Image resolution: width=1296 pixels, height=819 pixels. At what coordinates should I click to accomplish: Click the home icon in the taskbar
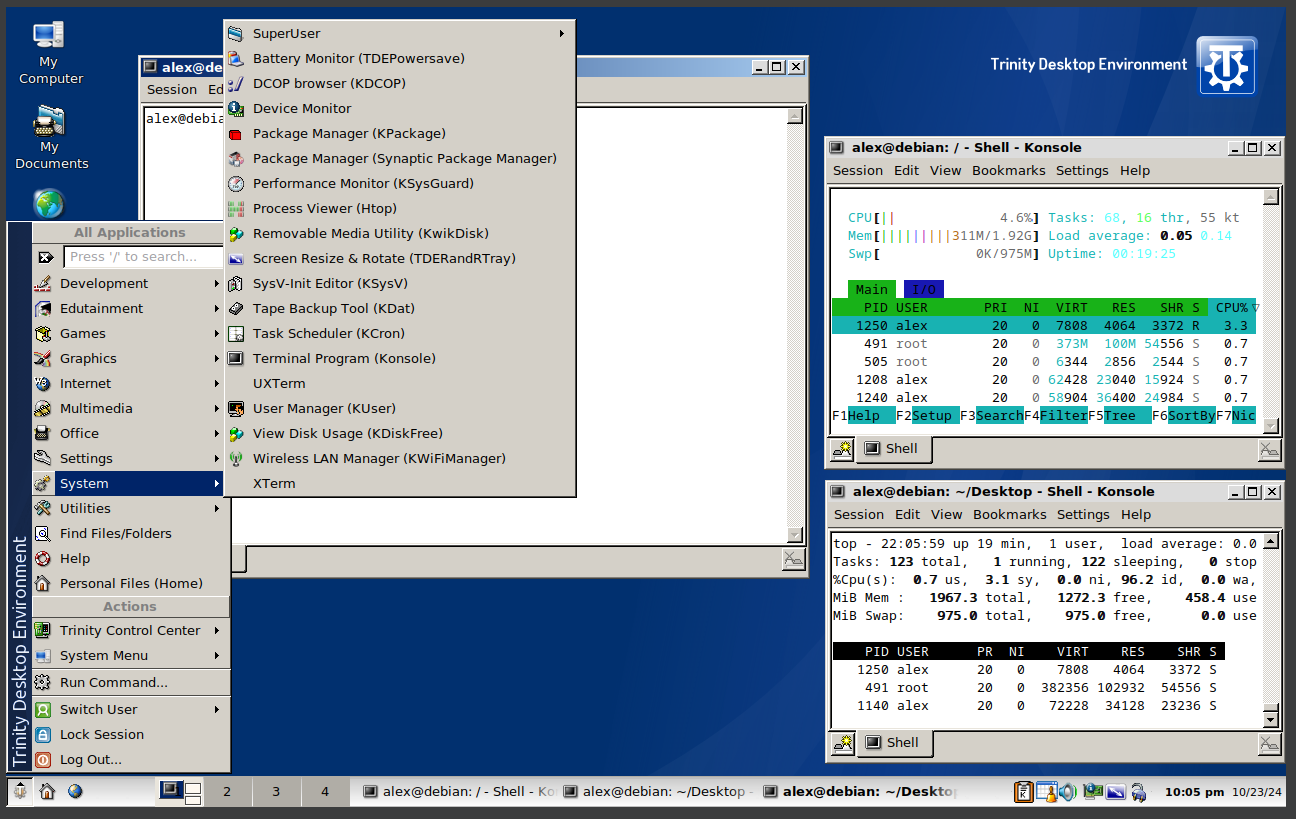(47, 791)
